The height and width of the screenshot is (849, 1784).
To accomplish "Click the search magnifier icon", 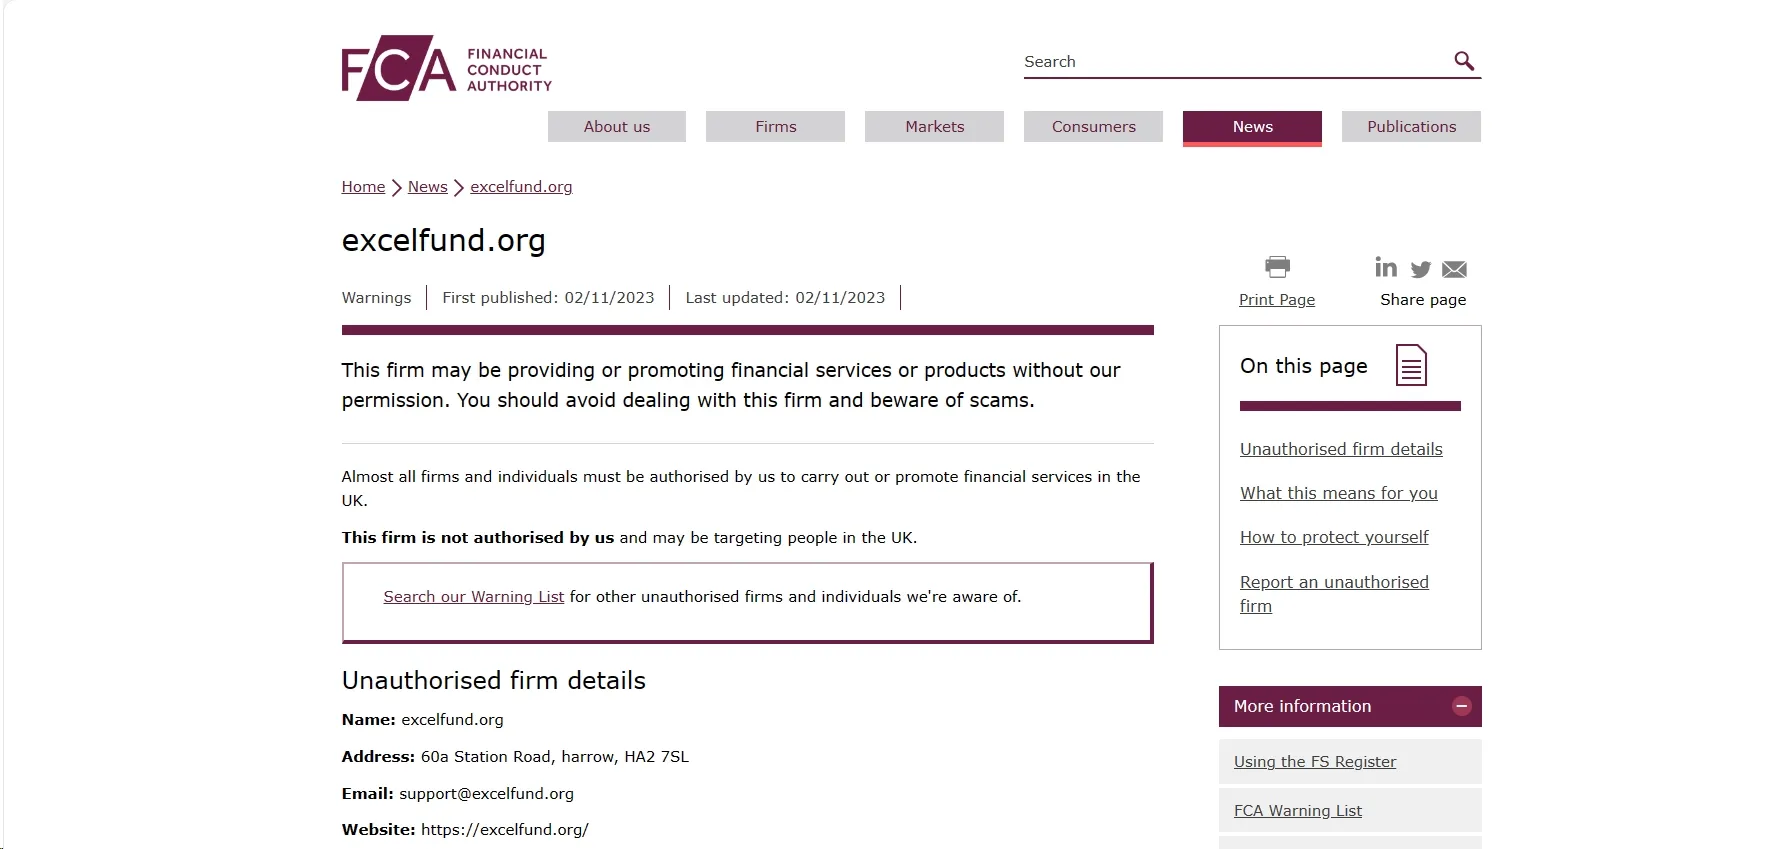I will (1464, 61).
